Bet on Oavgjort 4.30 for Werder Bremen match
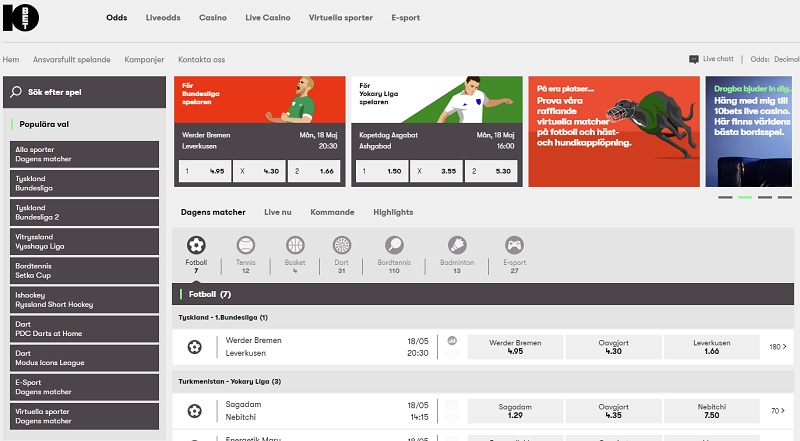This screenshot has height=441, width=800. tap(613, 347)
